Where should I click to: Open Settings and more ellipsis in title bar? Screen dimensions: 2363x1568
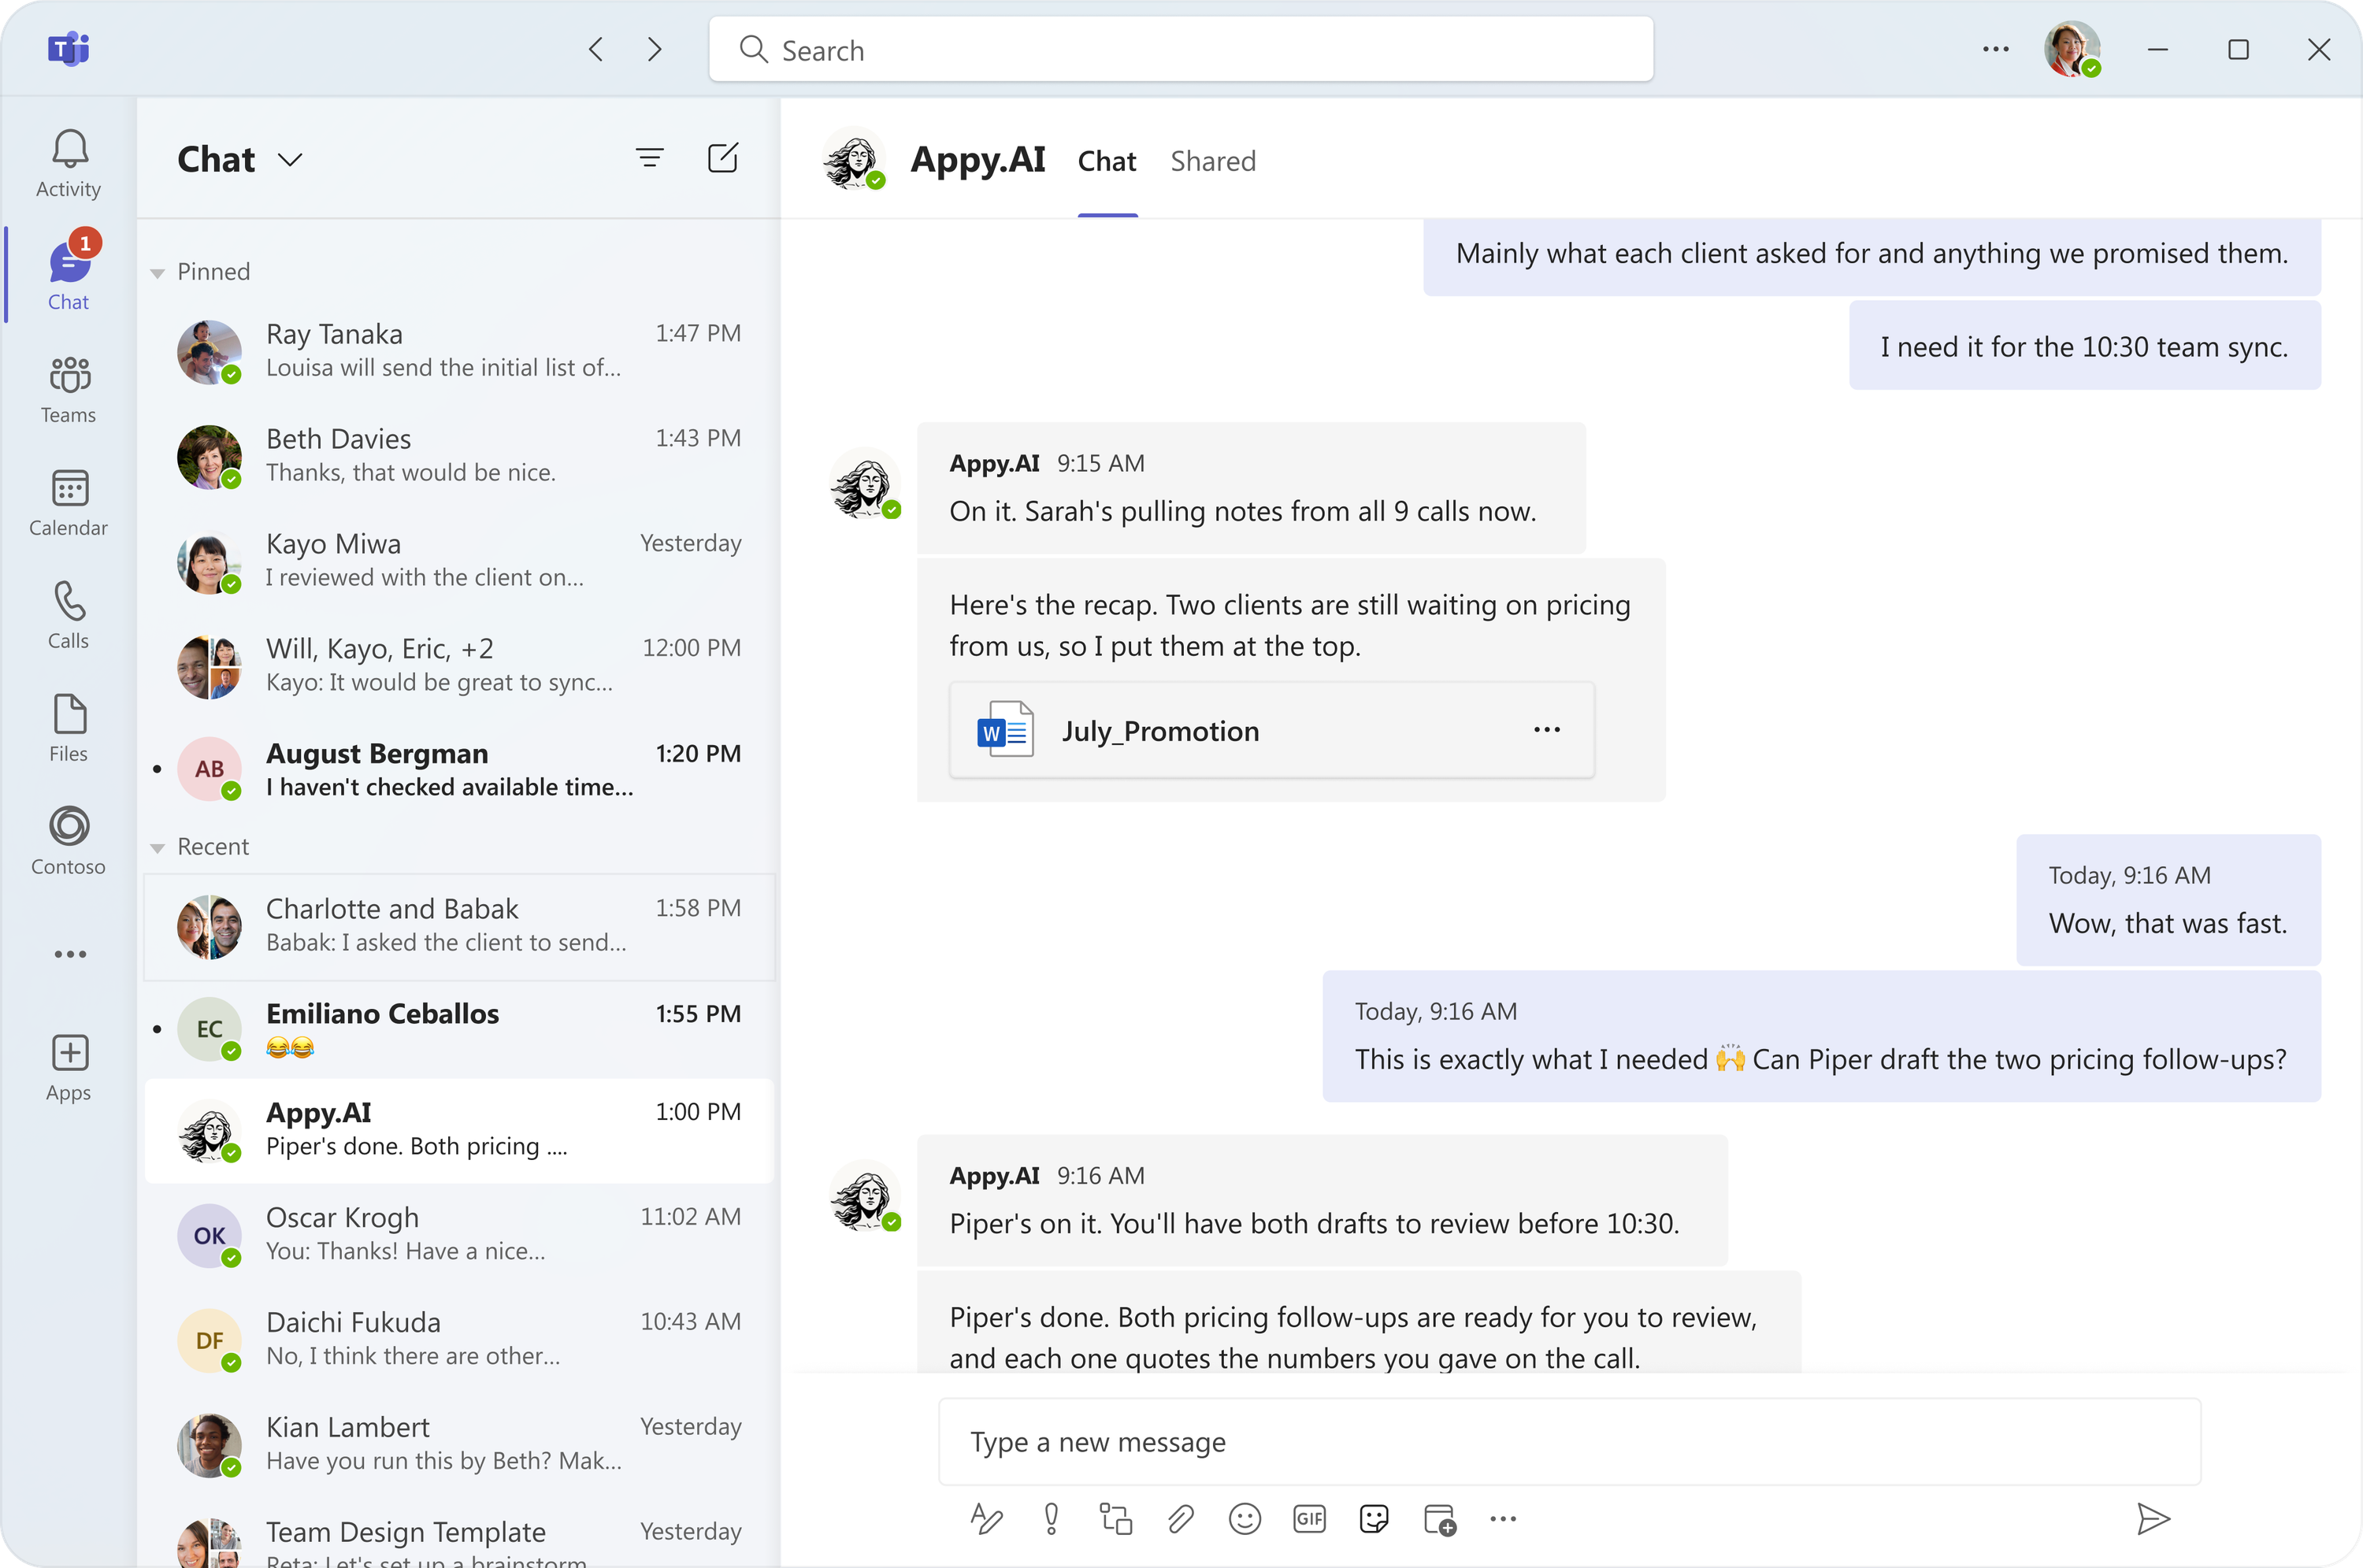coord(1995,49)
